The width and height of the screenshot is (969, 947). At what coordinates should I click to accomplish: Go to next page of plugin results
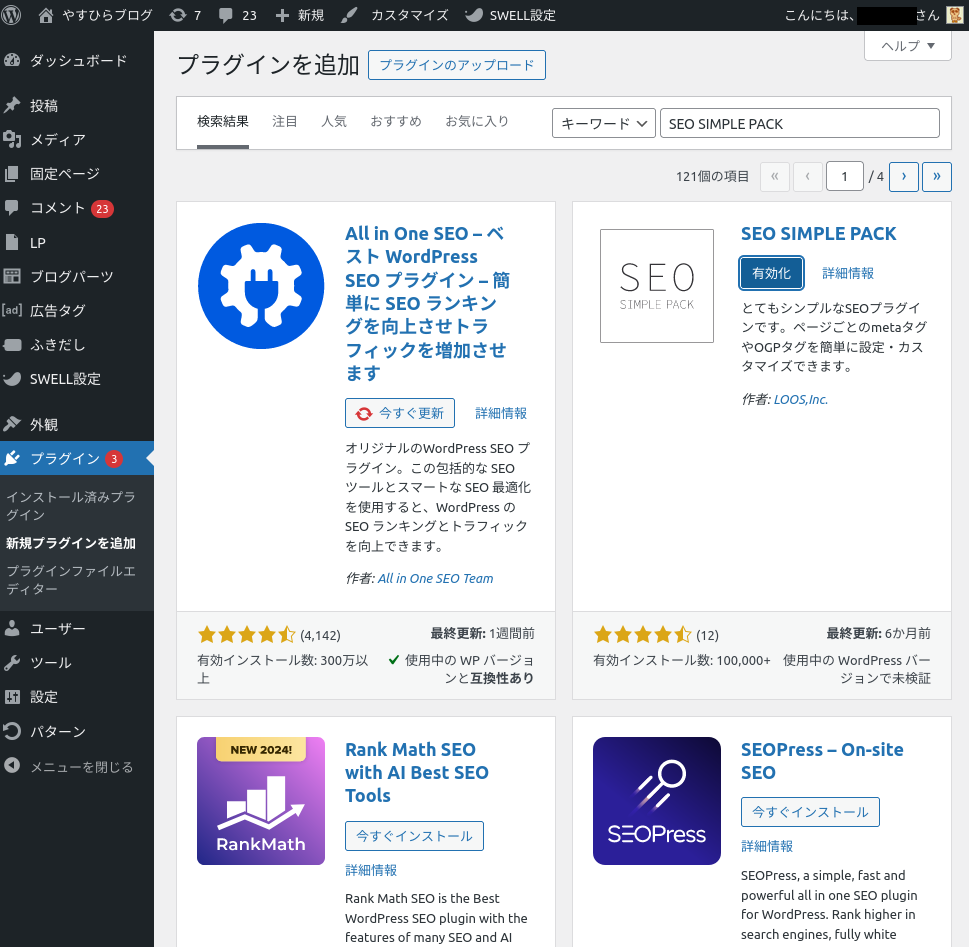[x=903, y=176]
